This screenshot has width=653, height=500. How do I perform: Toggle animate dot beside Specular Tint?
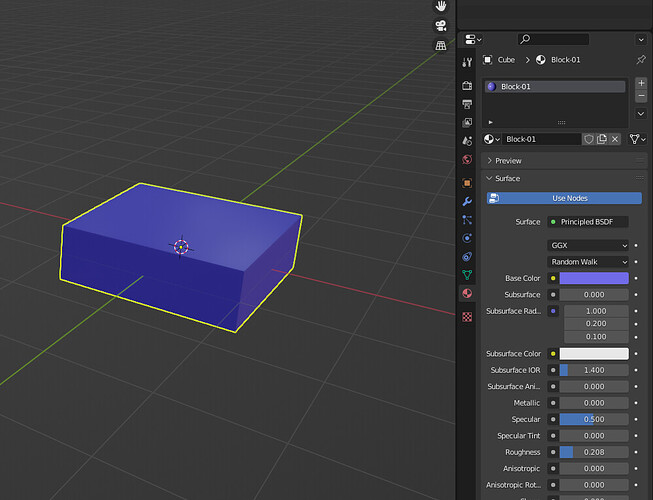pos(636,436)
